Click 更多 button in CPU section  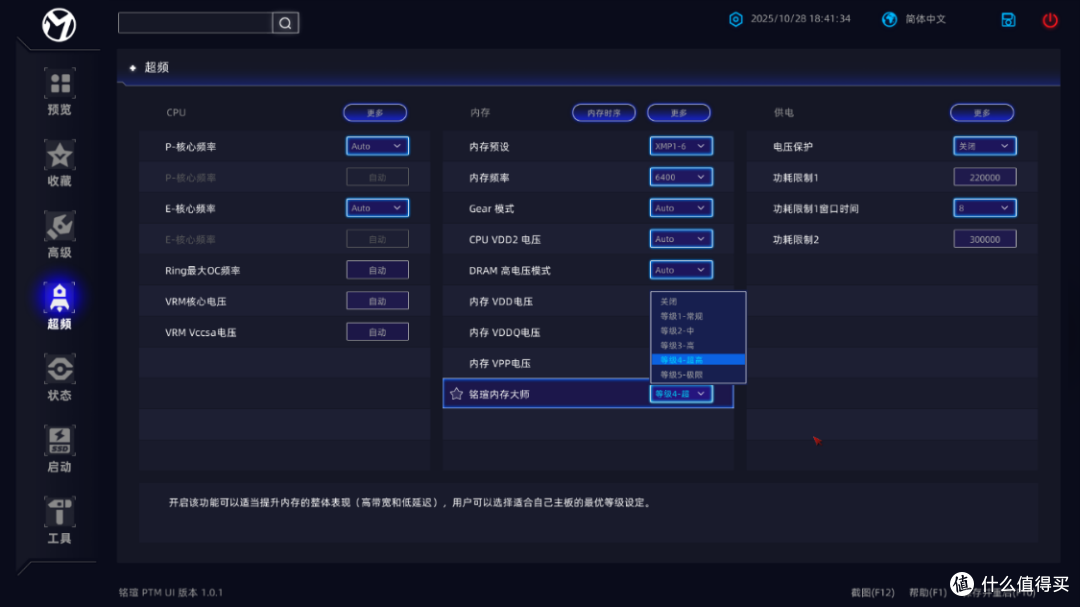tap(375, 113)
